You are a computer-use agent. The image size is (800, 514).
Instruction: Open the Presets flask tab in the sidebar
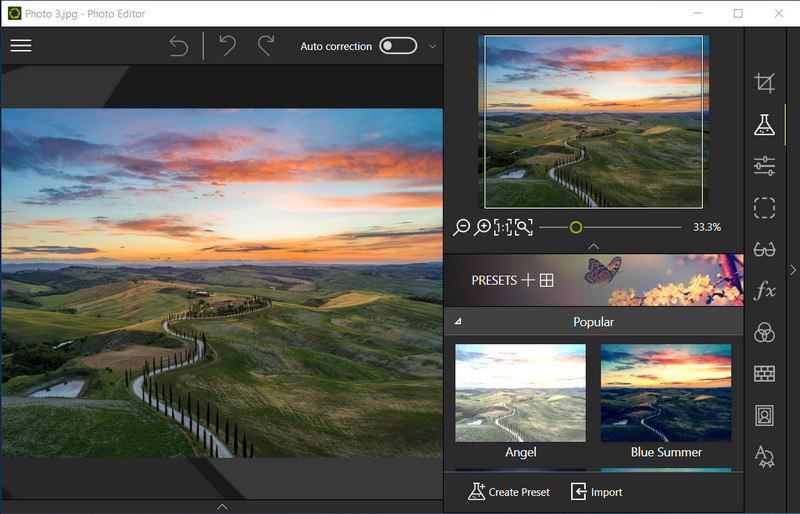(764, 125)
